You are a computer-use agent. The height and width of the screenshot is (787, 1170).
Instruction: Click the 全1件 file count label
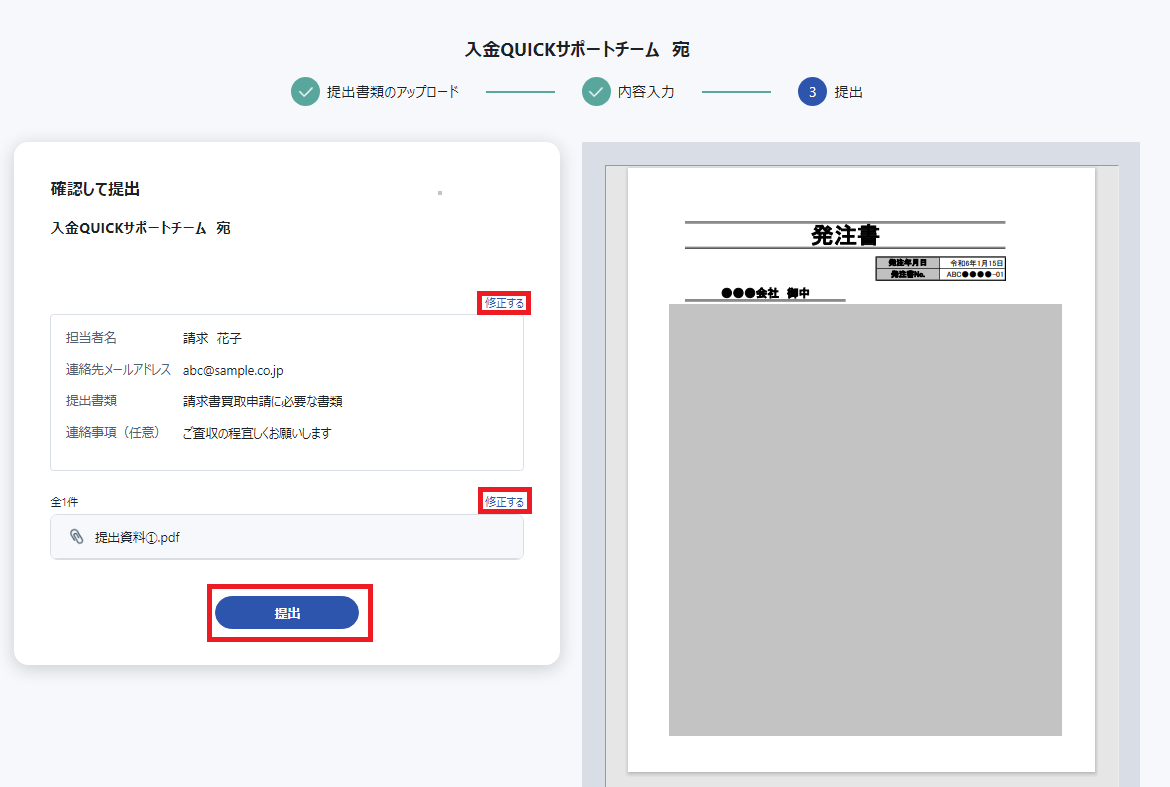pos(64,502)
